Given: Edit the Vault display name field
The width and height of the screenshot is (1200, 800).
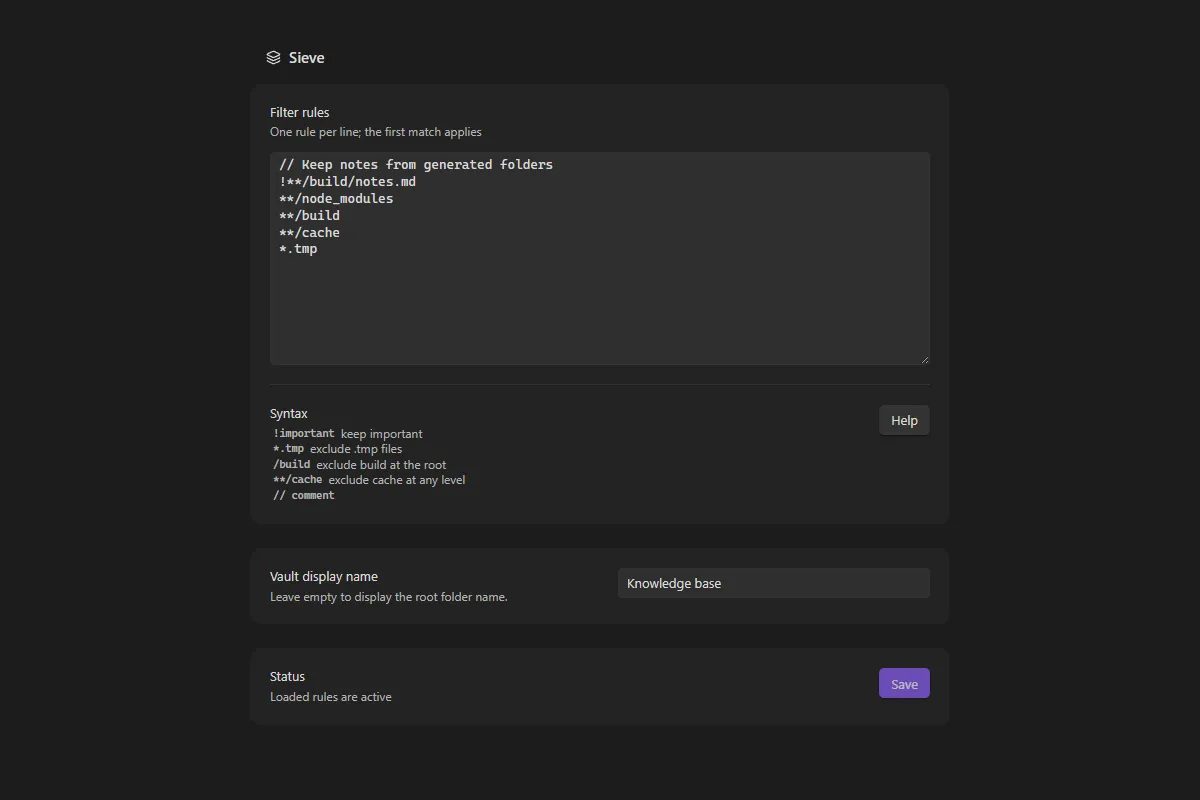Looking at the screenshot, I should pyautogui.click(x=774, y=583).
